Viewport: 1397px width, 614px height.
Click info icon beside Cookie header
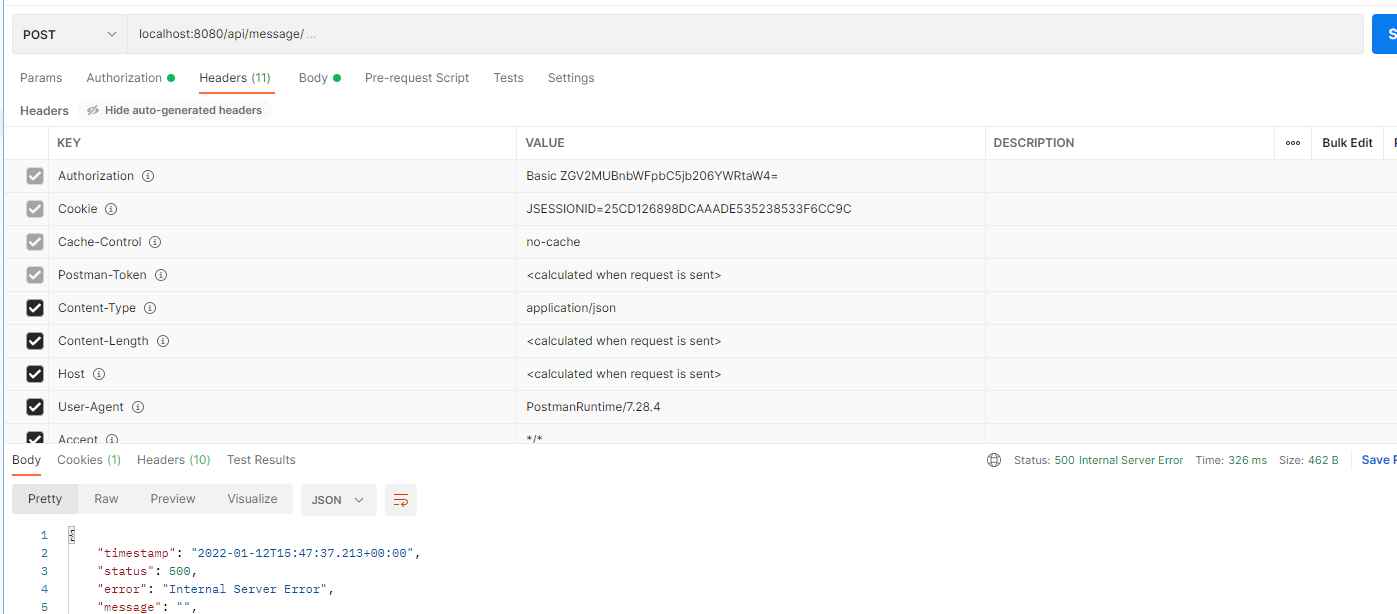point(111,209)
